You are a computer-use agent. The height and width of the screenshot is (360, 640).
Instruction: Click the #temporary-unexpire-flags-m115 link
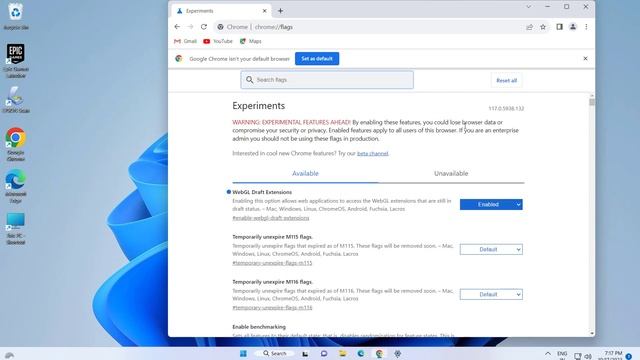point(272,263)
